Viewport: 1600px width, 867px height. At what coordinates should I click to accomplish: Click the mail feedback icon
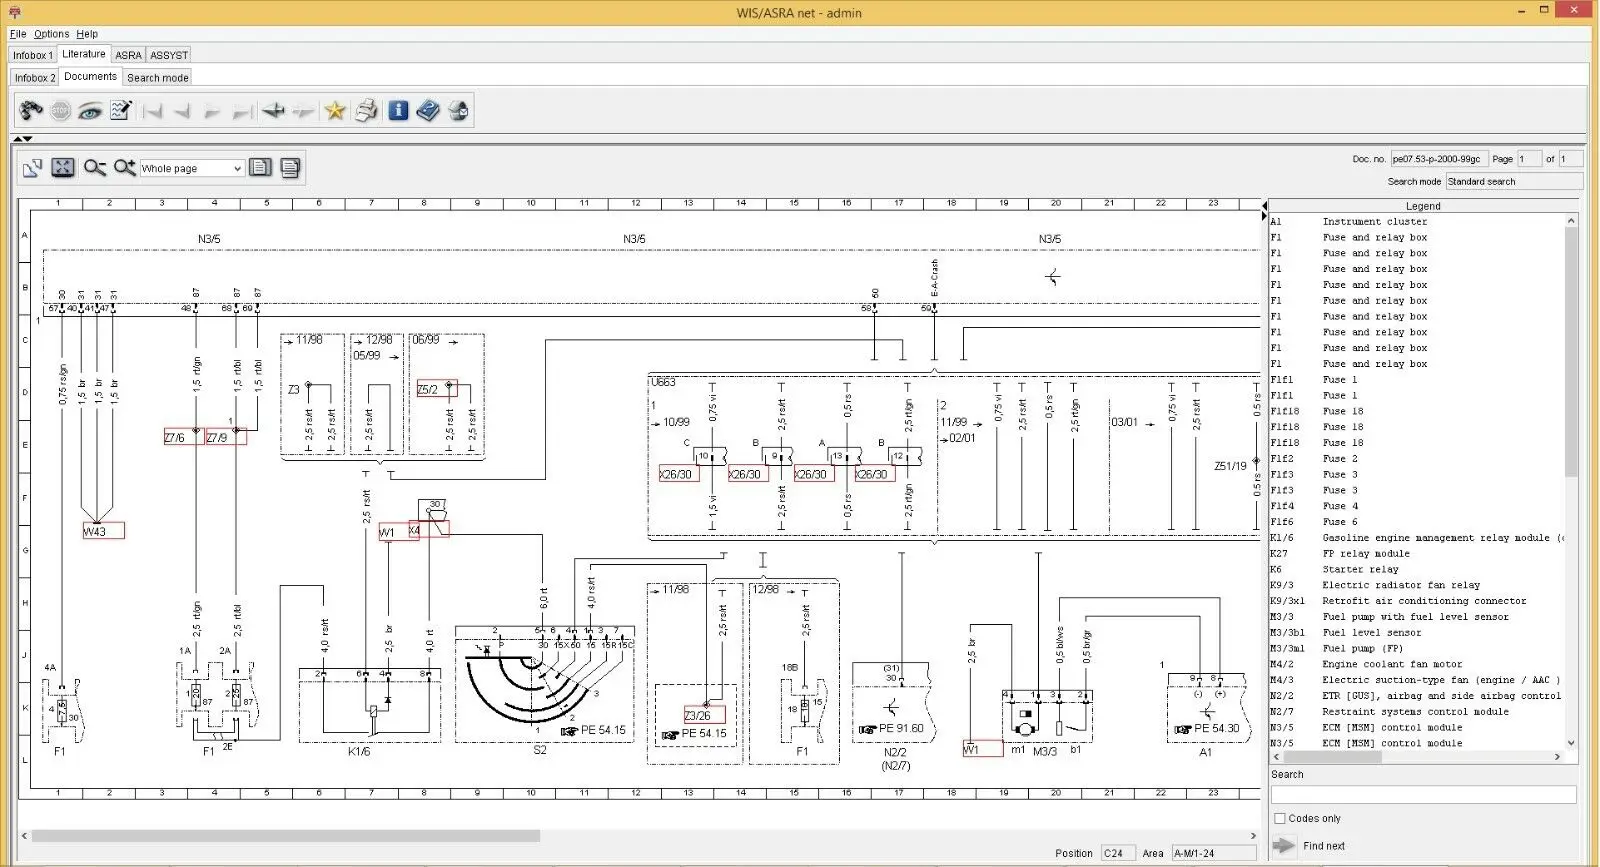pyautogui.click(x=459, y=111)
